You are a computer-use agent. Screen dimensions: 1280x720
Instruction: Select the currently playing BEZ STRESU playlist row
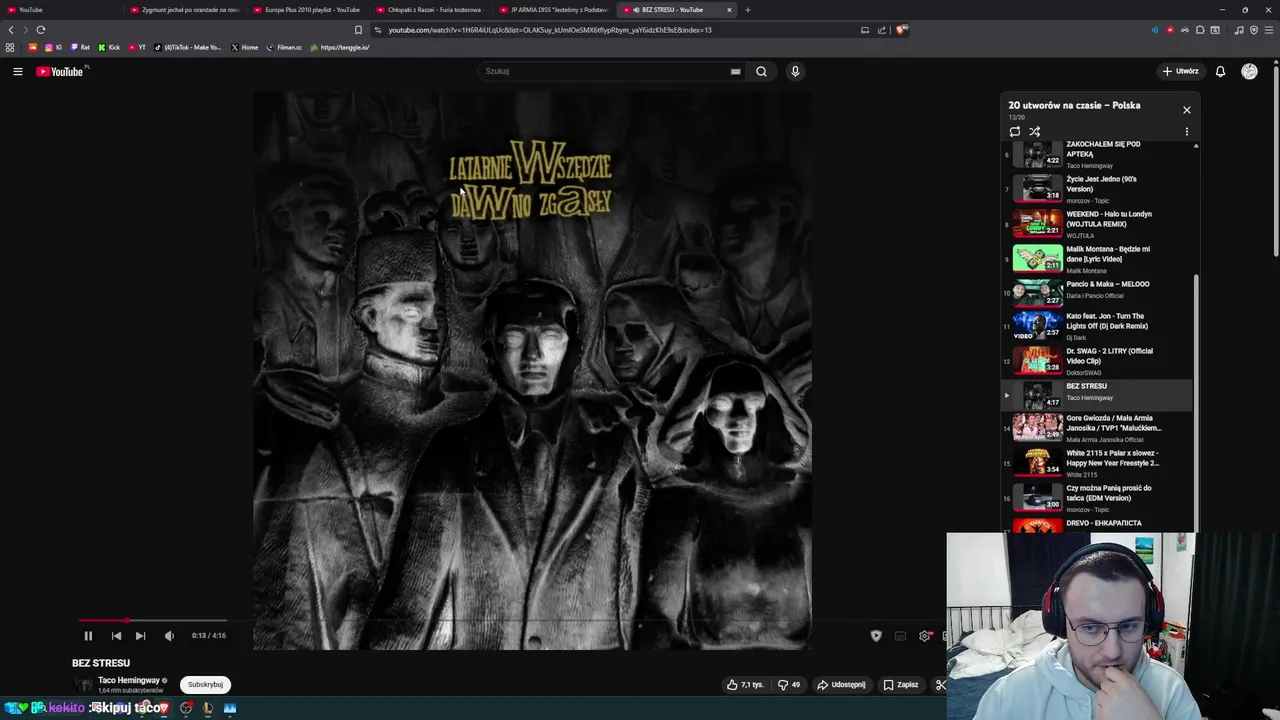click(1098, 395)
